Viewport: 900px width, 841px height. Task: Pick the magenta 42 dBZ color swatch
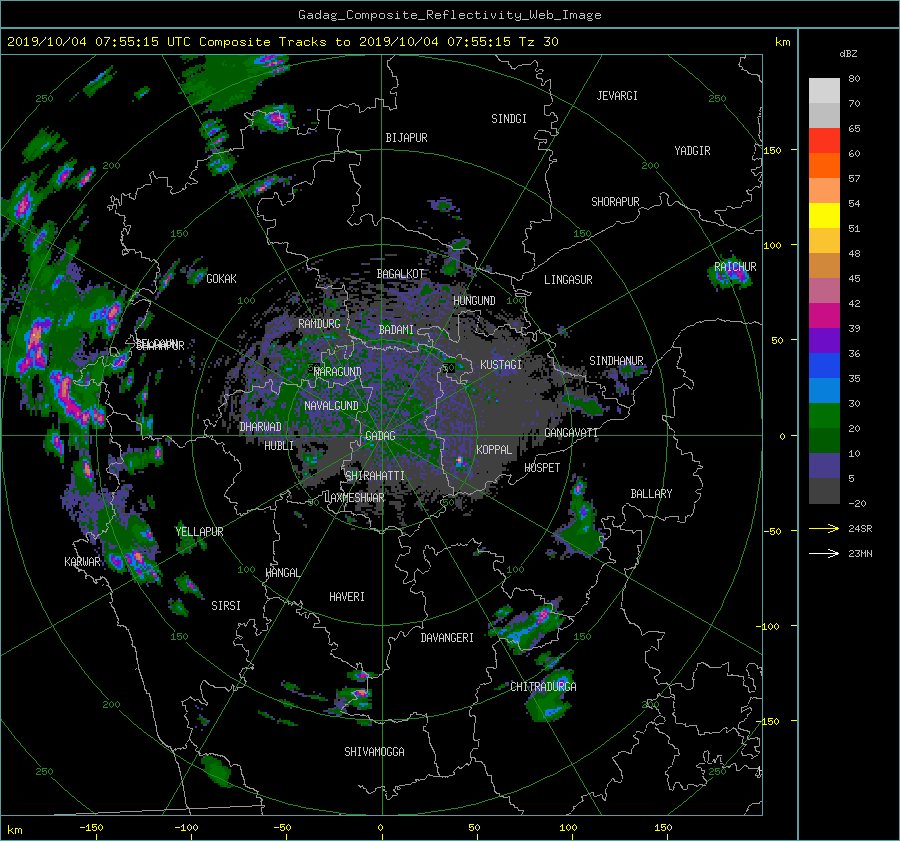(824, 316)
